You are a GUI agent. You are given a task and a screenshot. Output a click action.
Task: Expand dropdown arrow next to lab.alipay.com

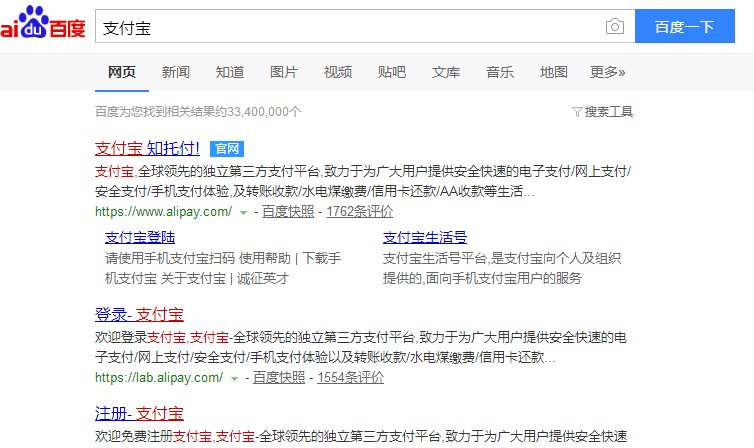coord(234,378)
